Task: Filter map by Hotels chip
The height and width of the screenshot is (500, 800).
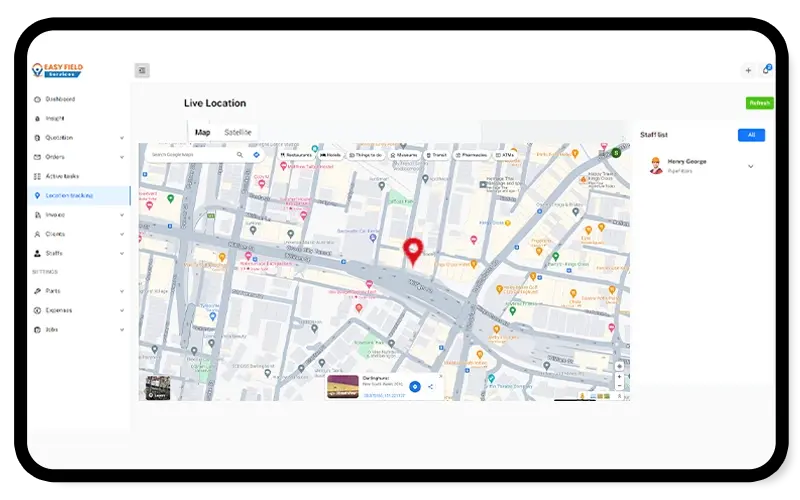Action: (x=331, y=155)
